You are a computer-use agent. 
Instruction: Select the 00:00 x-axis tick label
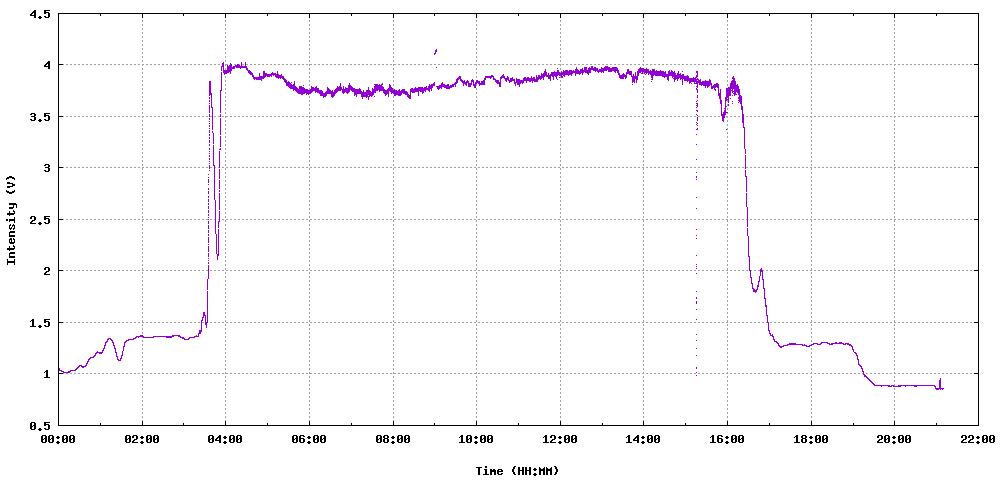(59, 439)
